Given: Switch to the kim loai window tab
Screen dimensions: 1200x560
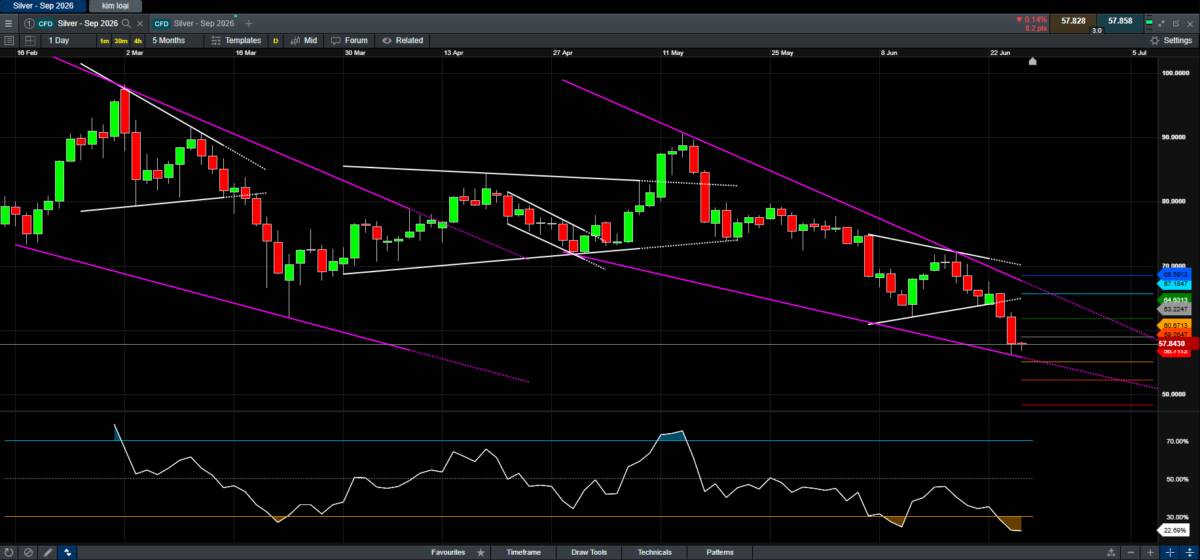Looking at the screenshot, I should coord(116,5).
